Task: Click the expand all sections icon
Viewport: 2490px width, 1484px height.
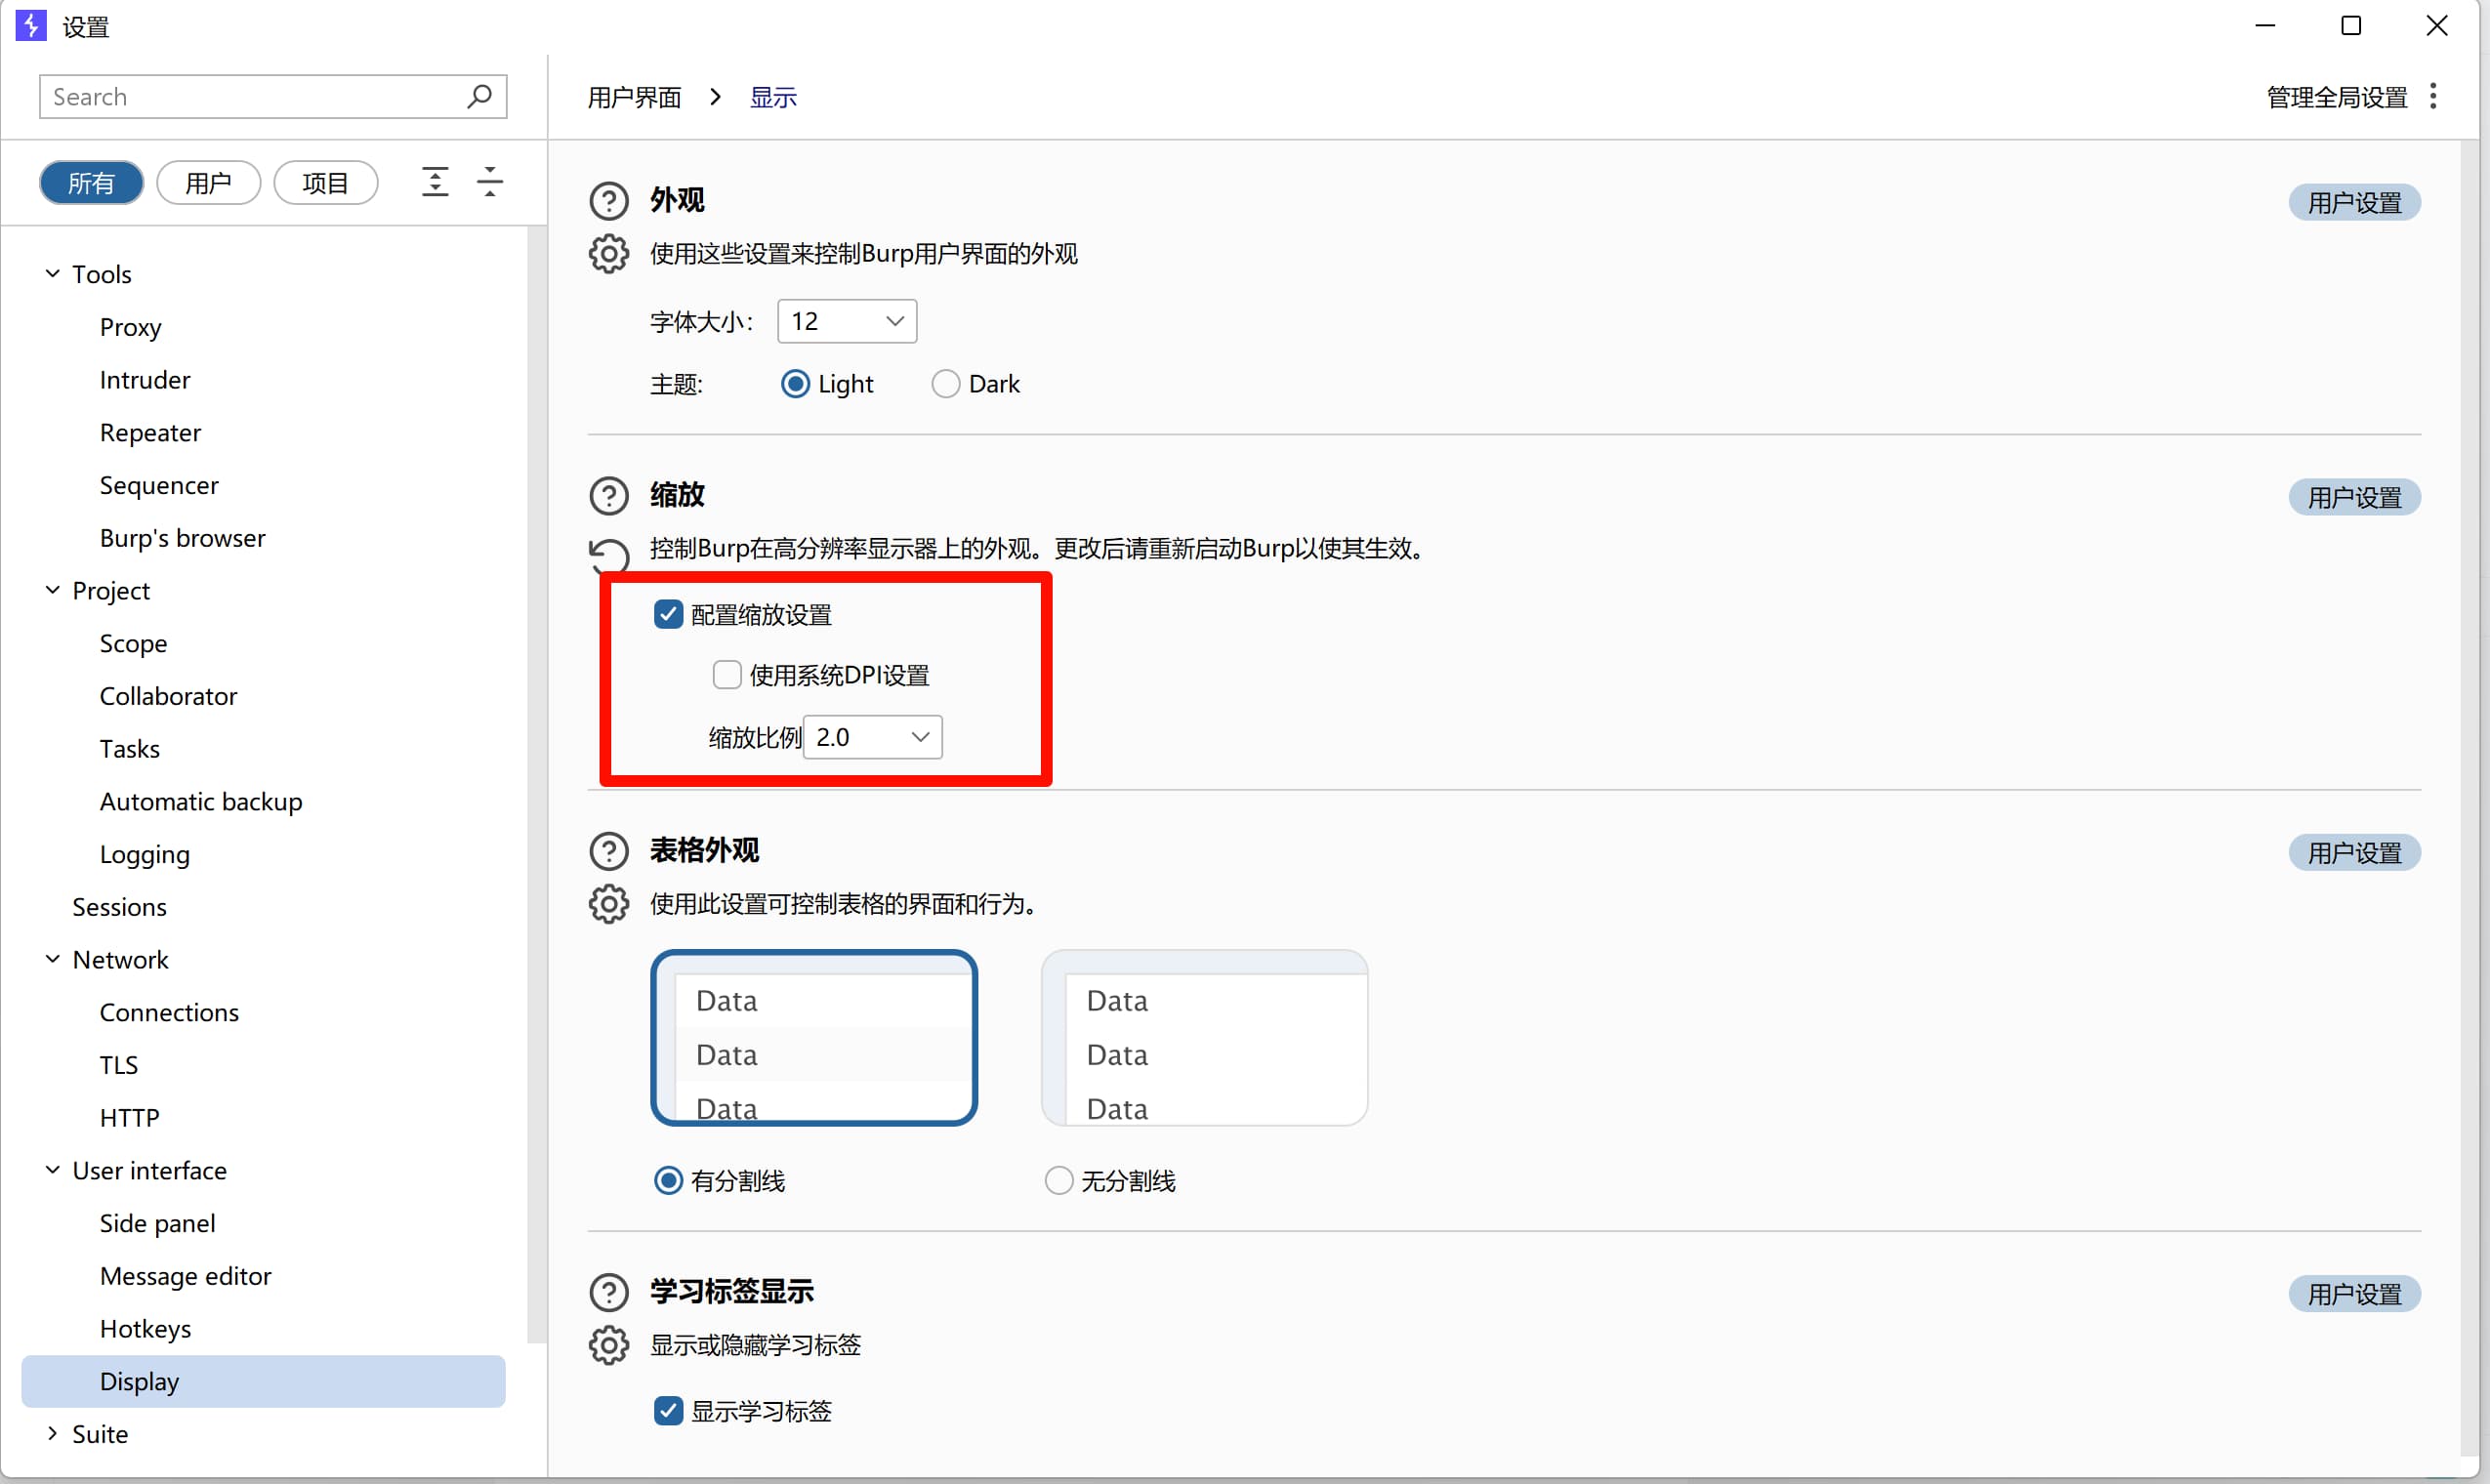Action: pos(435,182)
